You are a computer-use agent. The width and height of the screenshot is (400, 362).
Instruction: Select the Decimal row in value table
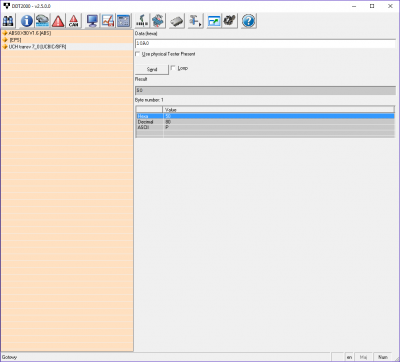[x=265, y=122]
